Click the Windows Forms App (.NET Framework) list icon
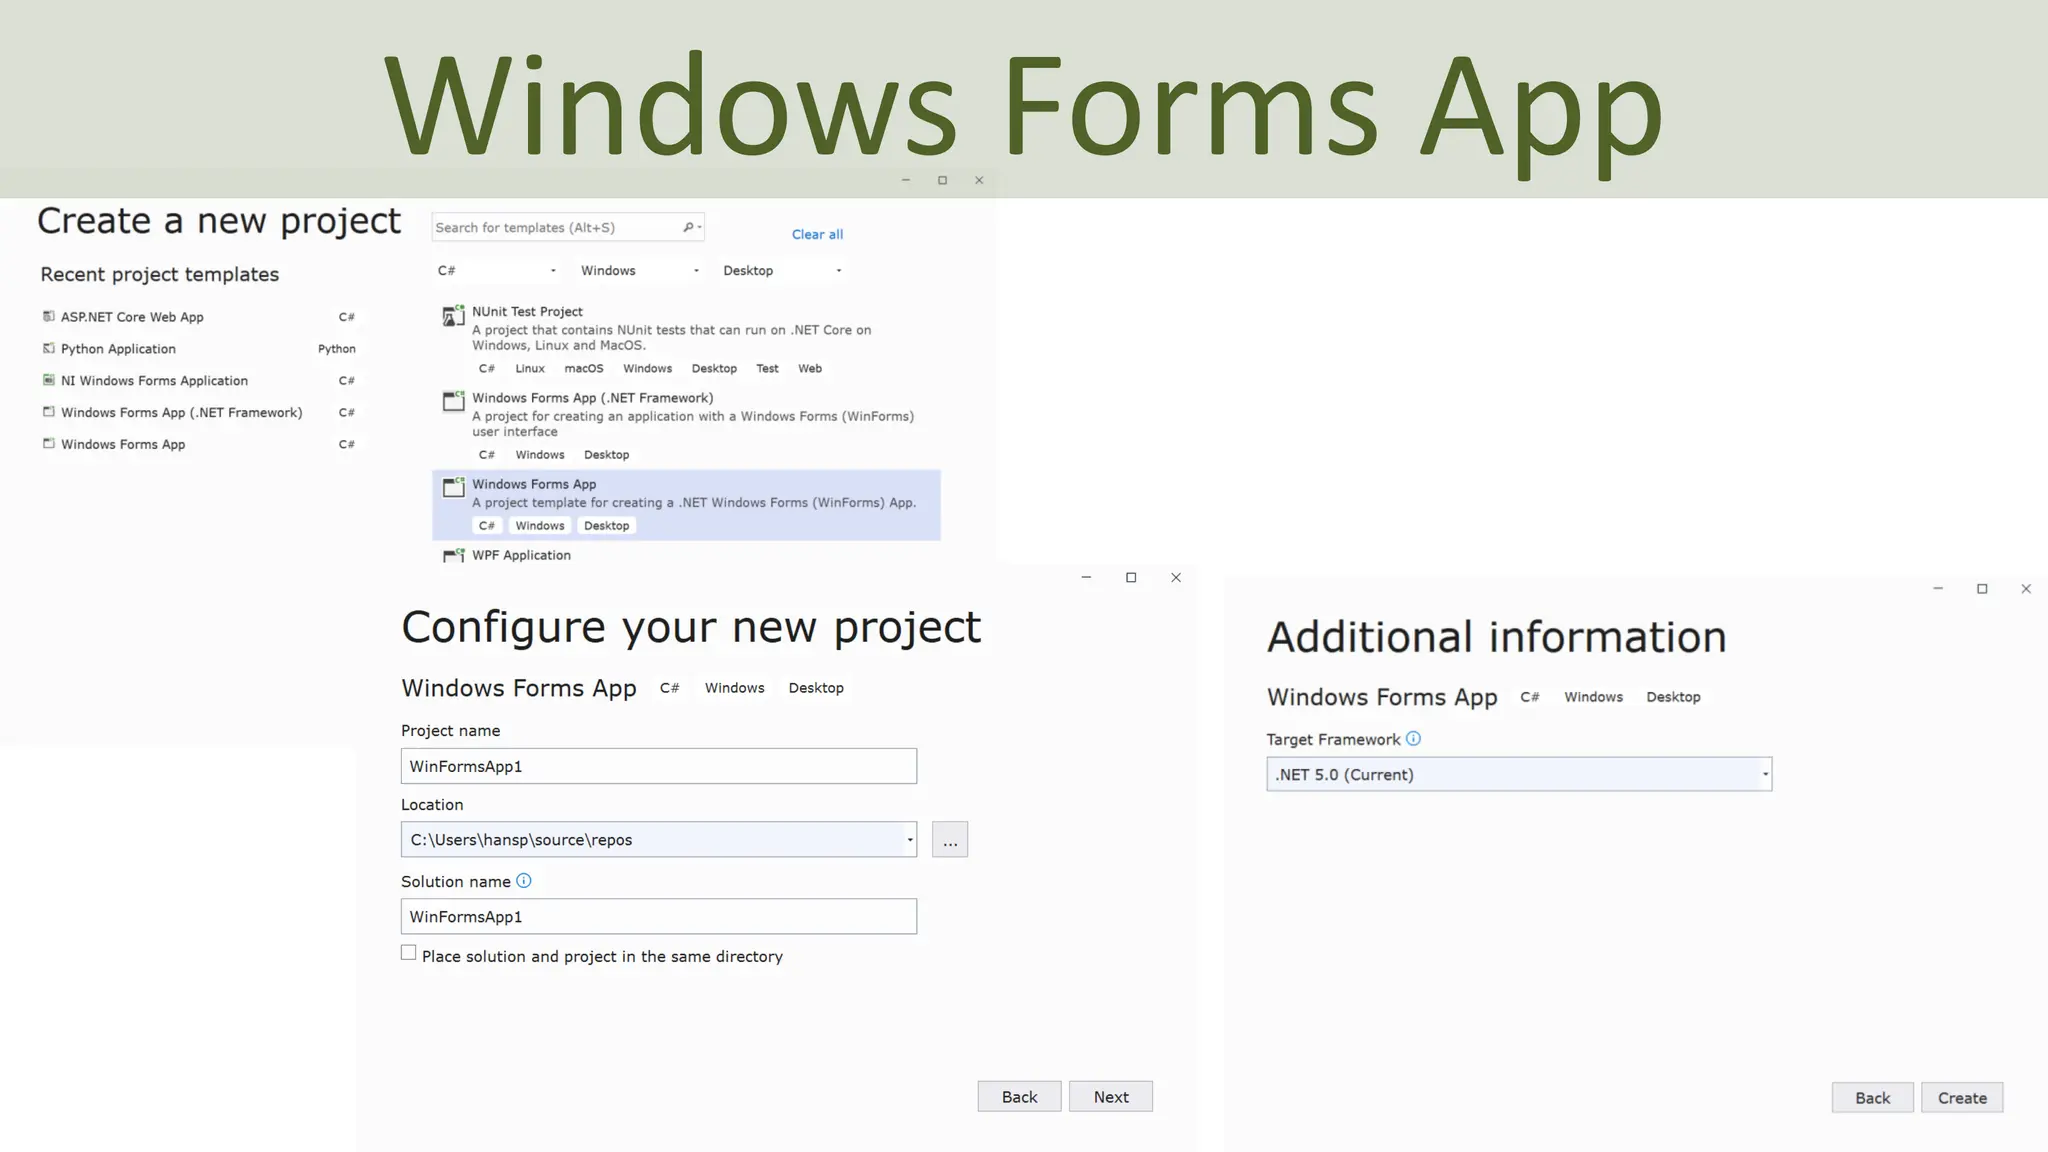The height and width of the screenshot is (1152, 2048). (454, 402)
